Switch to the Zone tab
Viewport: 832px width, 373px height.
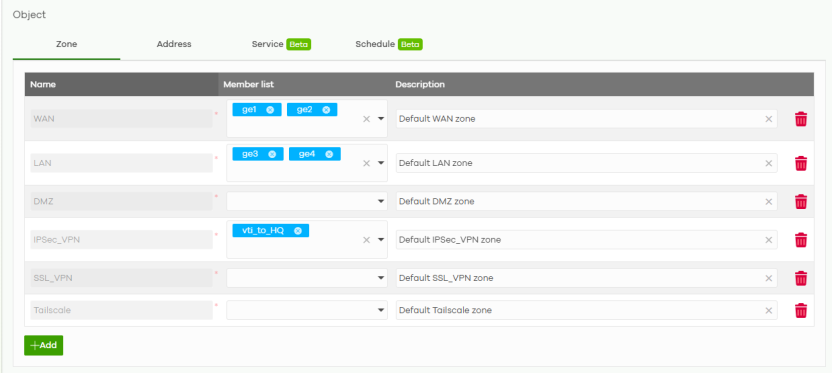pyautogui.click(x=66, y=45)
